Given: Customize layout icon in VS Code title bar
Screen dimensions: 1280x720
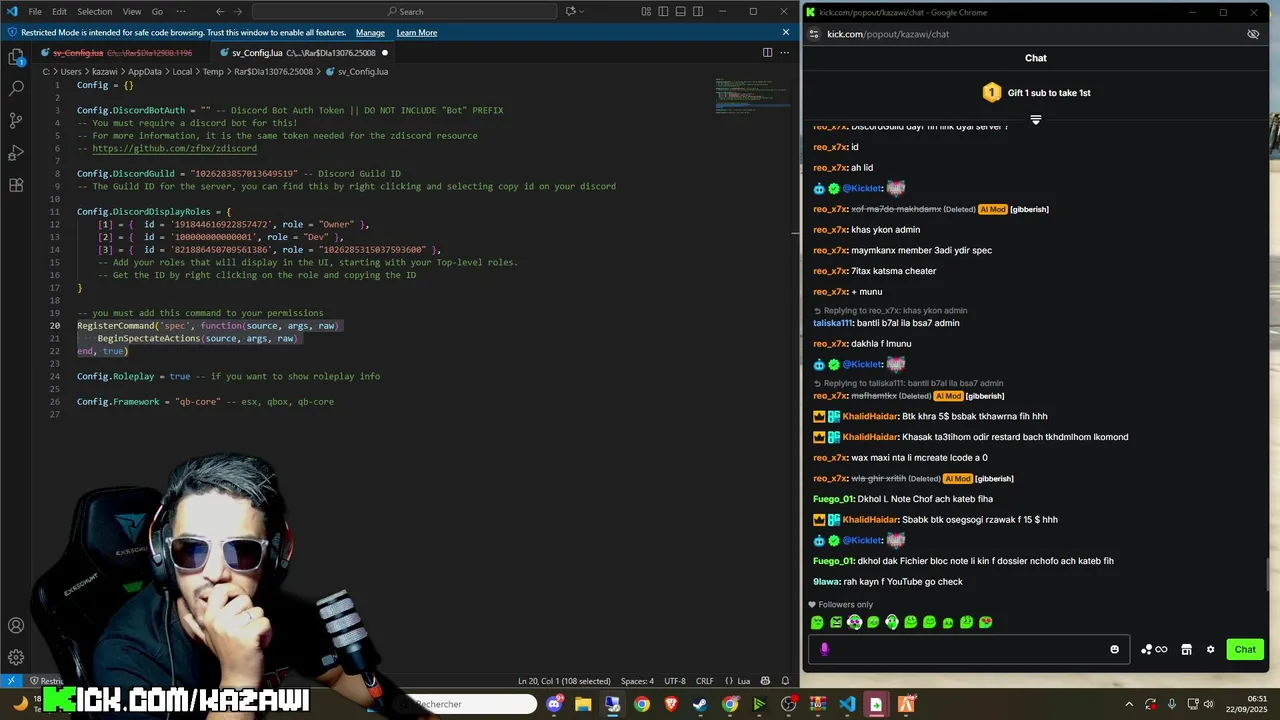Looking at the screenshot, I should pyautogui.click(x=647, y=11).
